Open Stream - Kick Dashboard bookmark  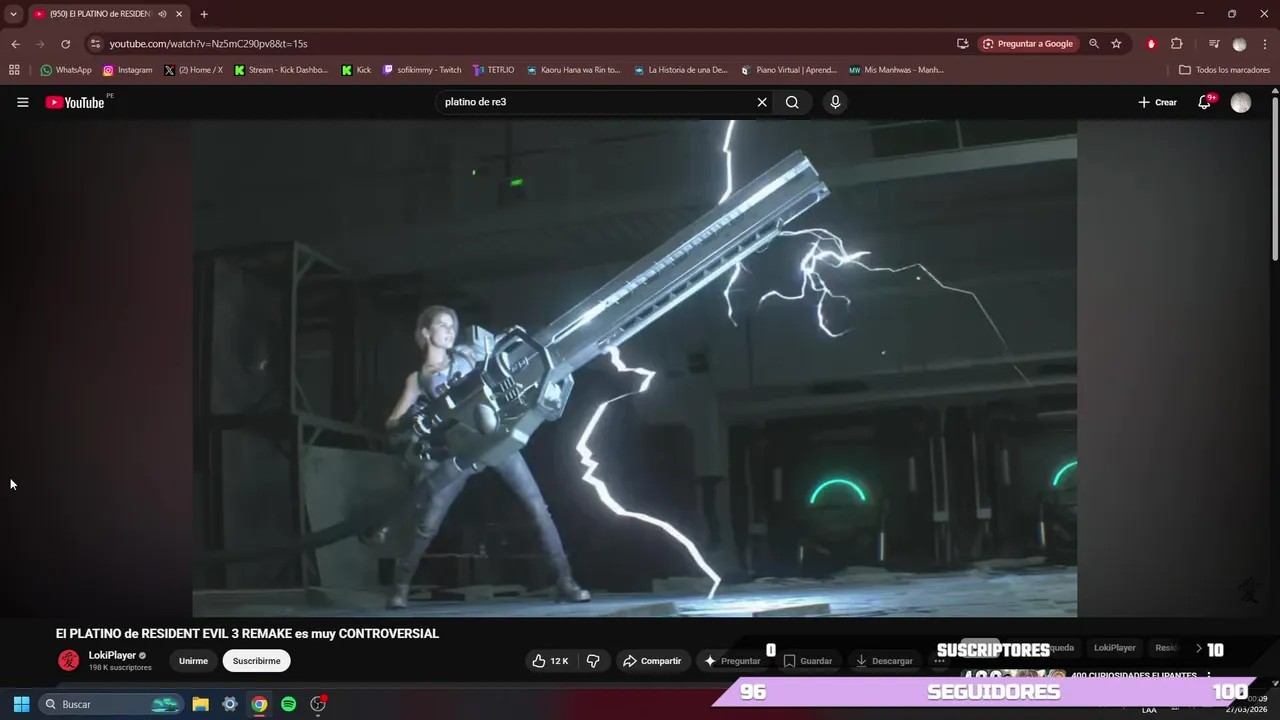click(x=281, y=70)
